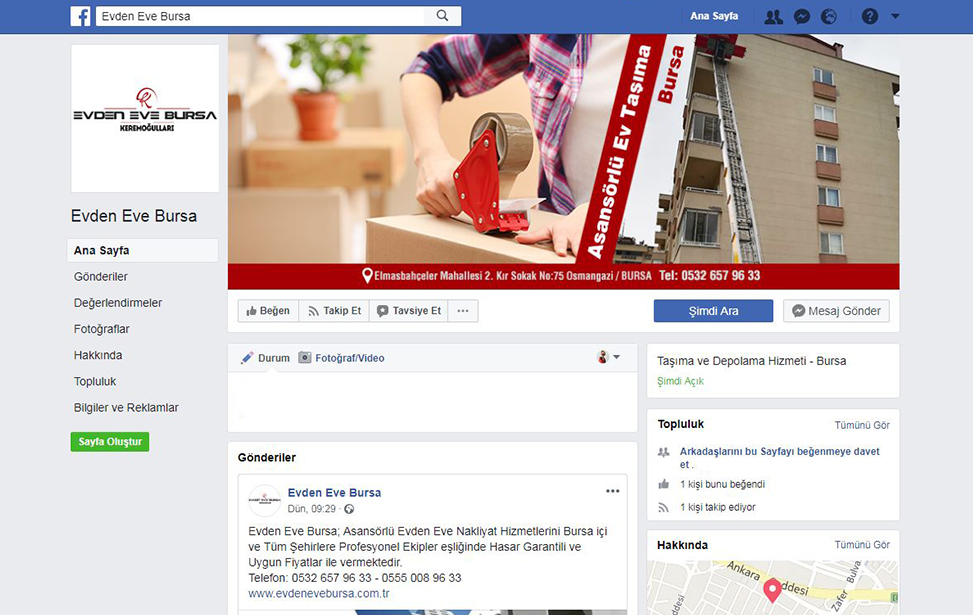
Task: Open the help question mark icon
Action: [x=870, y=16]
